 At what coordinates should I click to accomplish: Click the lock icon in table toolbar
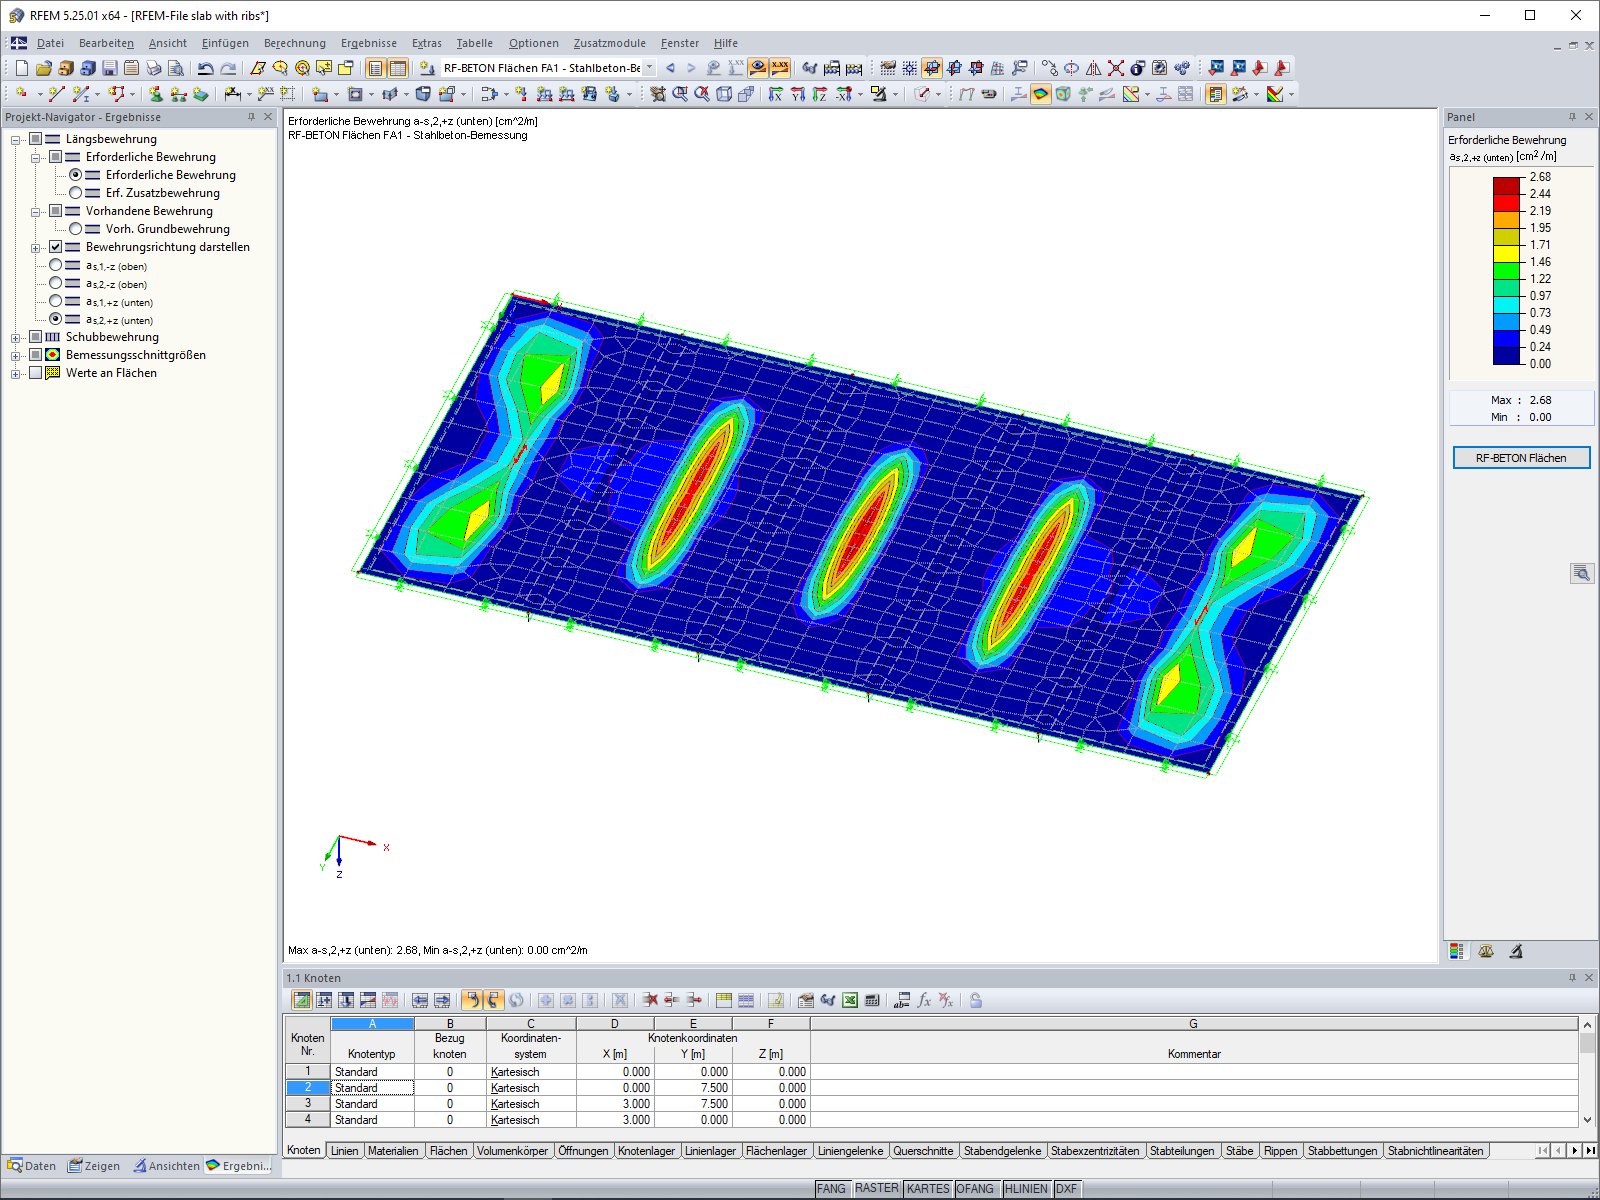point(976,1000)
